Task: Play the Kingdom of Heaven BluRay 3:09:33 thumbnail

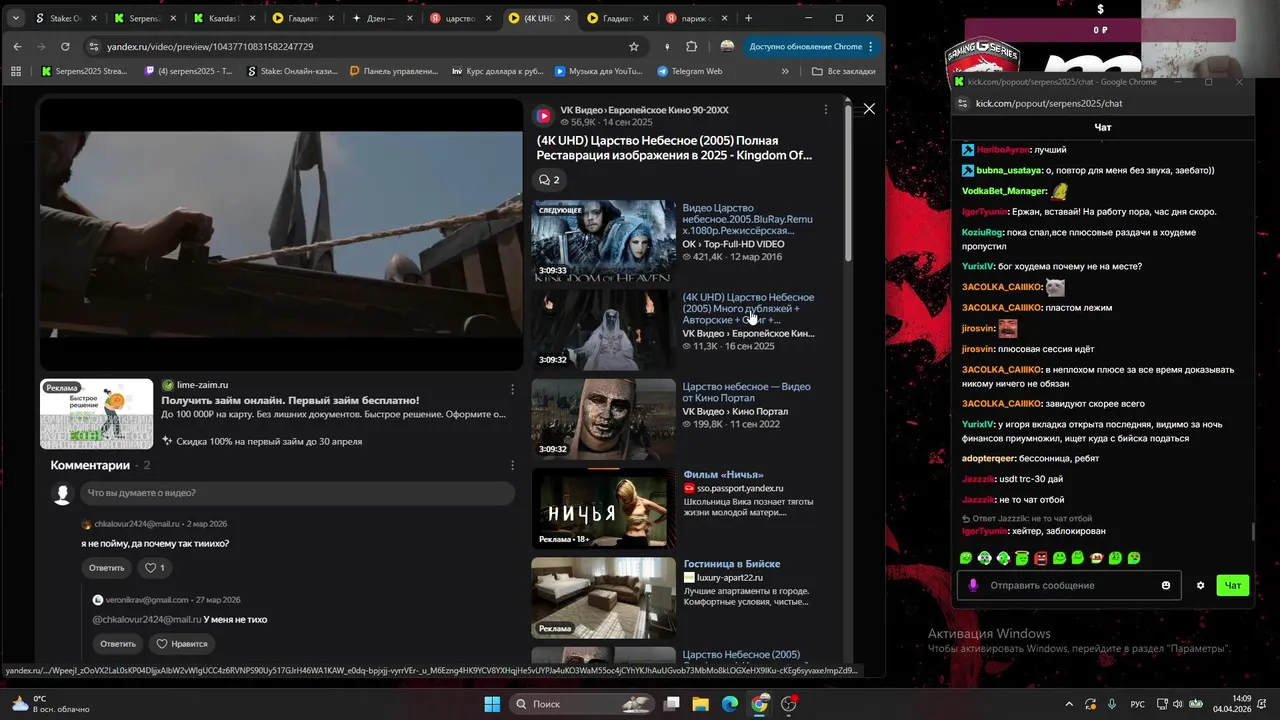Action: point(603,240)
